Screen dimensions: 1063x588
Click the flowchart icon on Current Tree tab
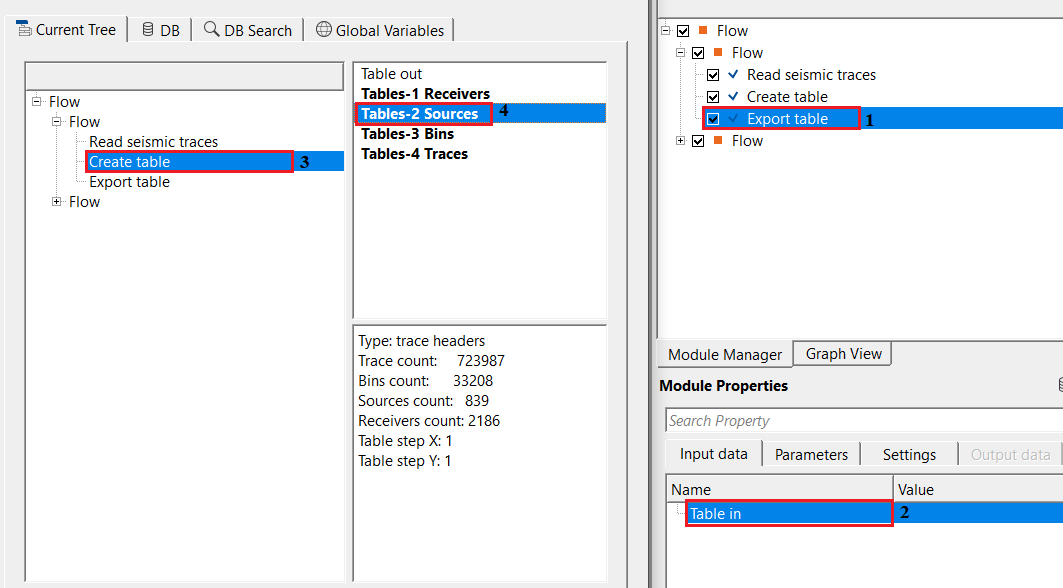tap(22, 29)
